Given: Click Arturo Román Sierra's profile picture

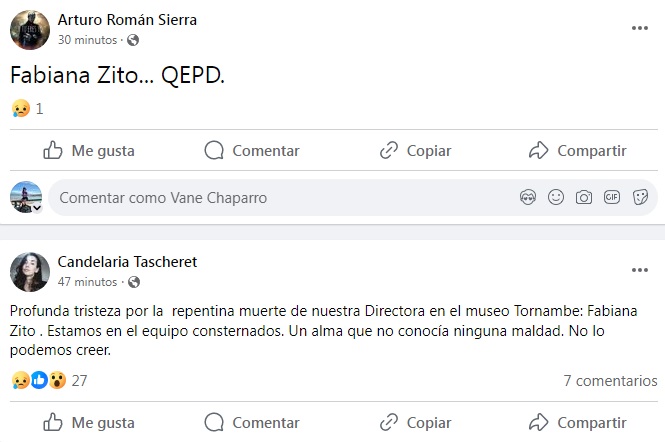Looking at the screenshot, I should 30,30.
